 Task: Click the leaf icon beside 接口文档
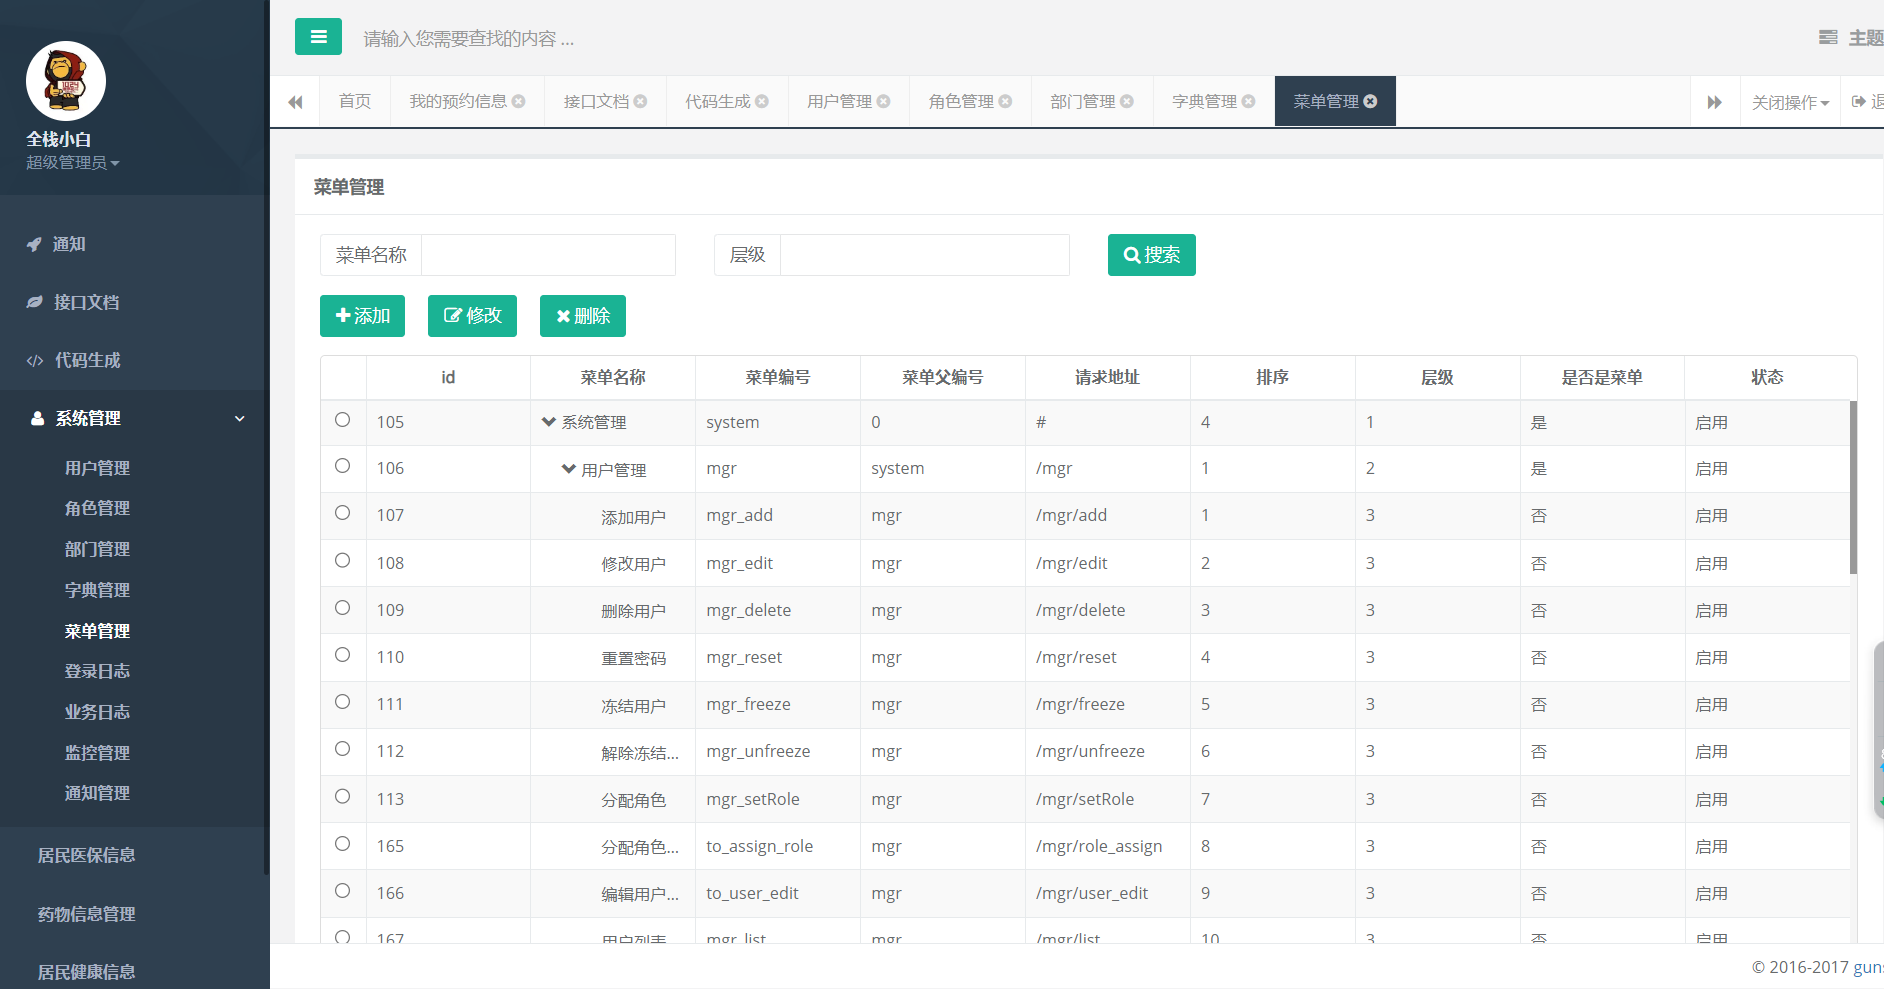tap(35, 302)
